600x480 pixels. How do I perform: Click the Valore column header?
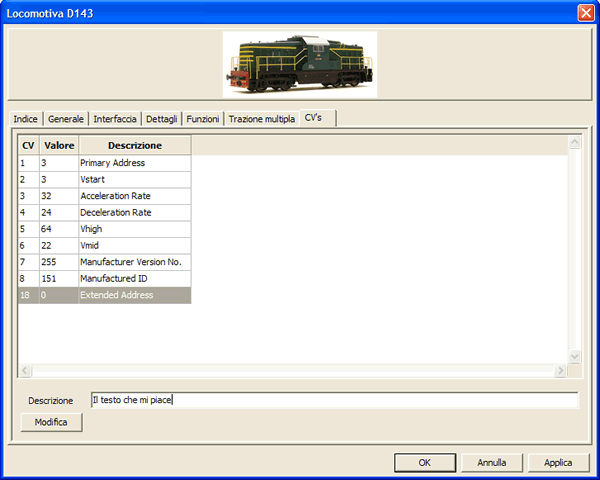[x=59, y=145]
